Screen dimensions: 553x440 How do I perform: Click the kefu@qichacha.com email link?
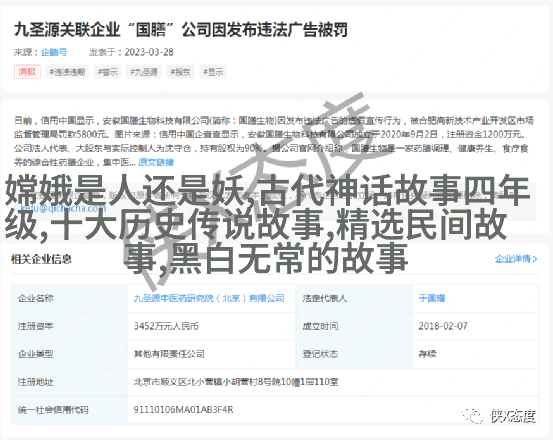[63, 208]
